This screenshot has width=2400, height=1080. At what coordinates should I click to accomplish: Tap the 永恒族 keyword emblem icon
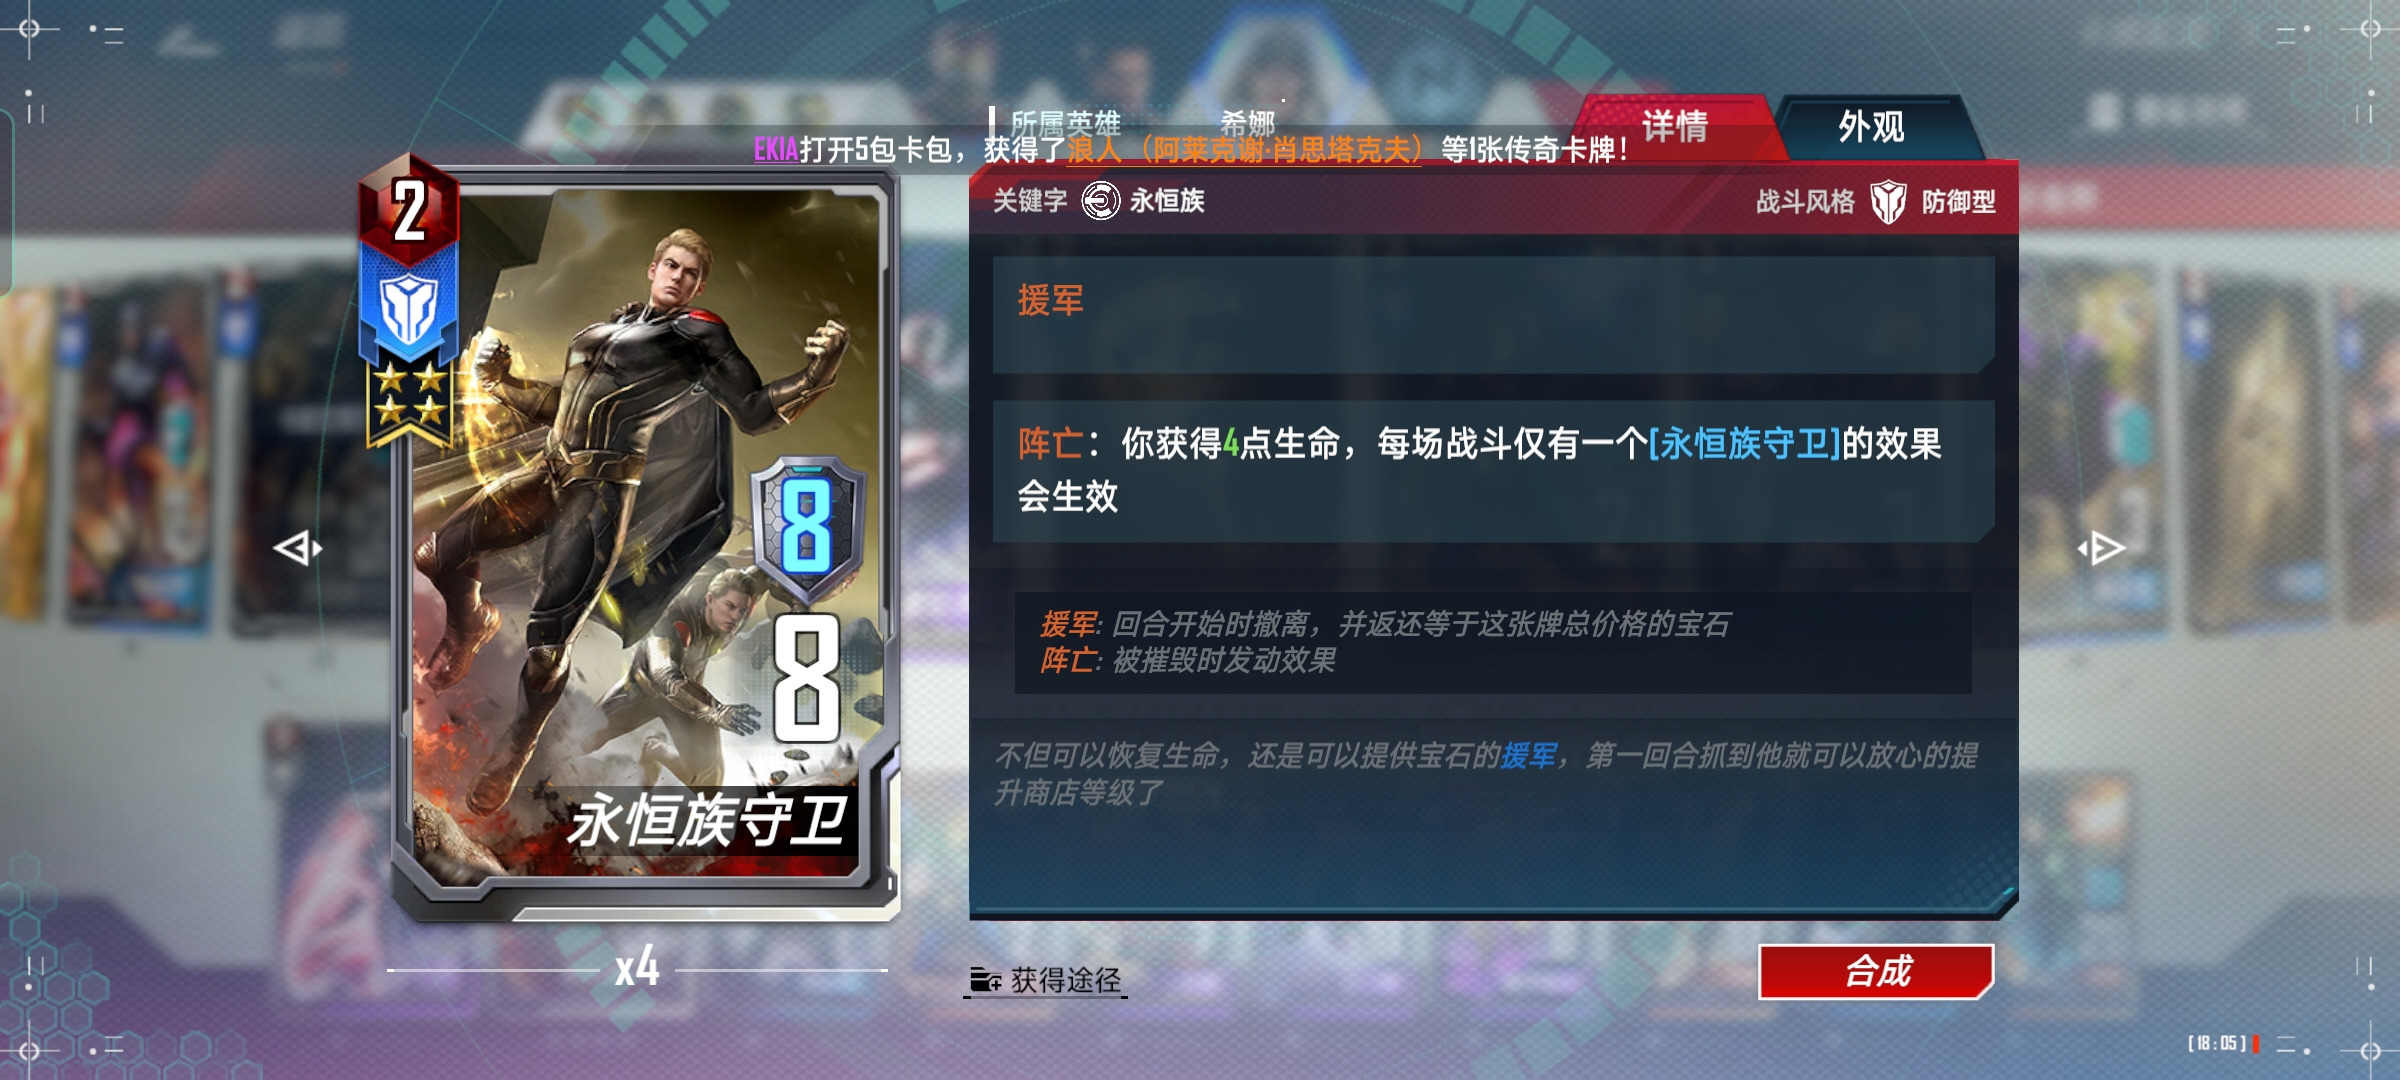(1100, 201)
